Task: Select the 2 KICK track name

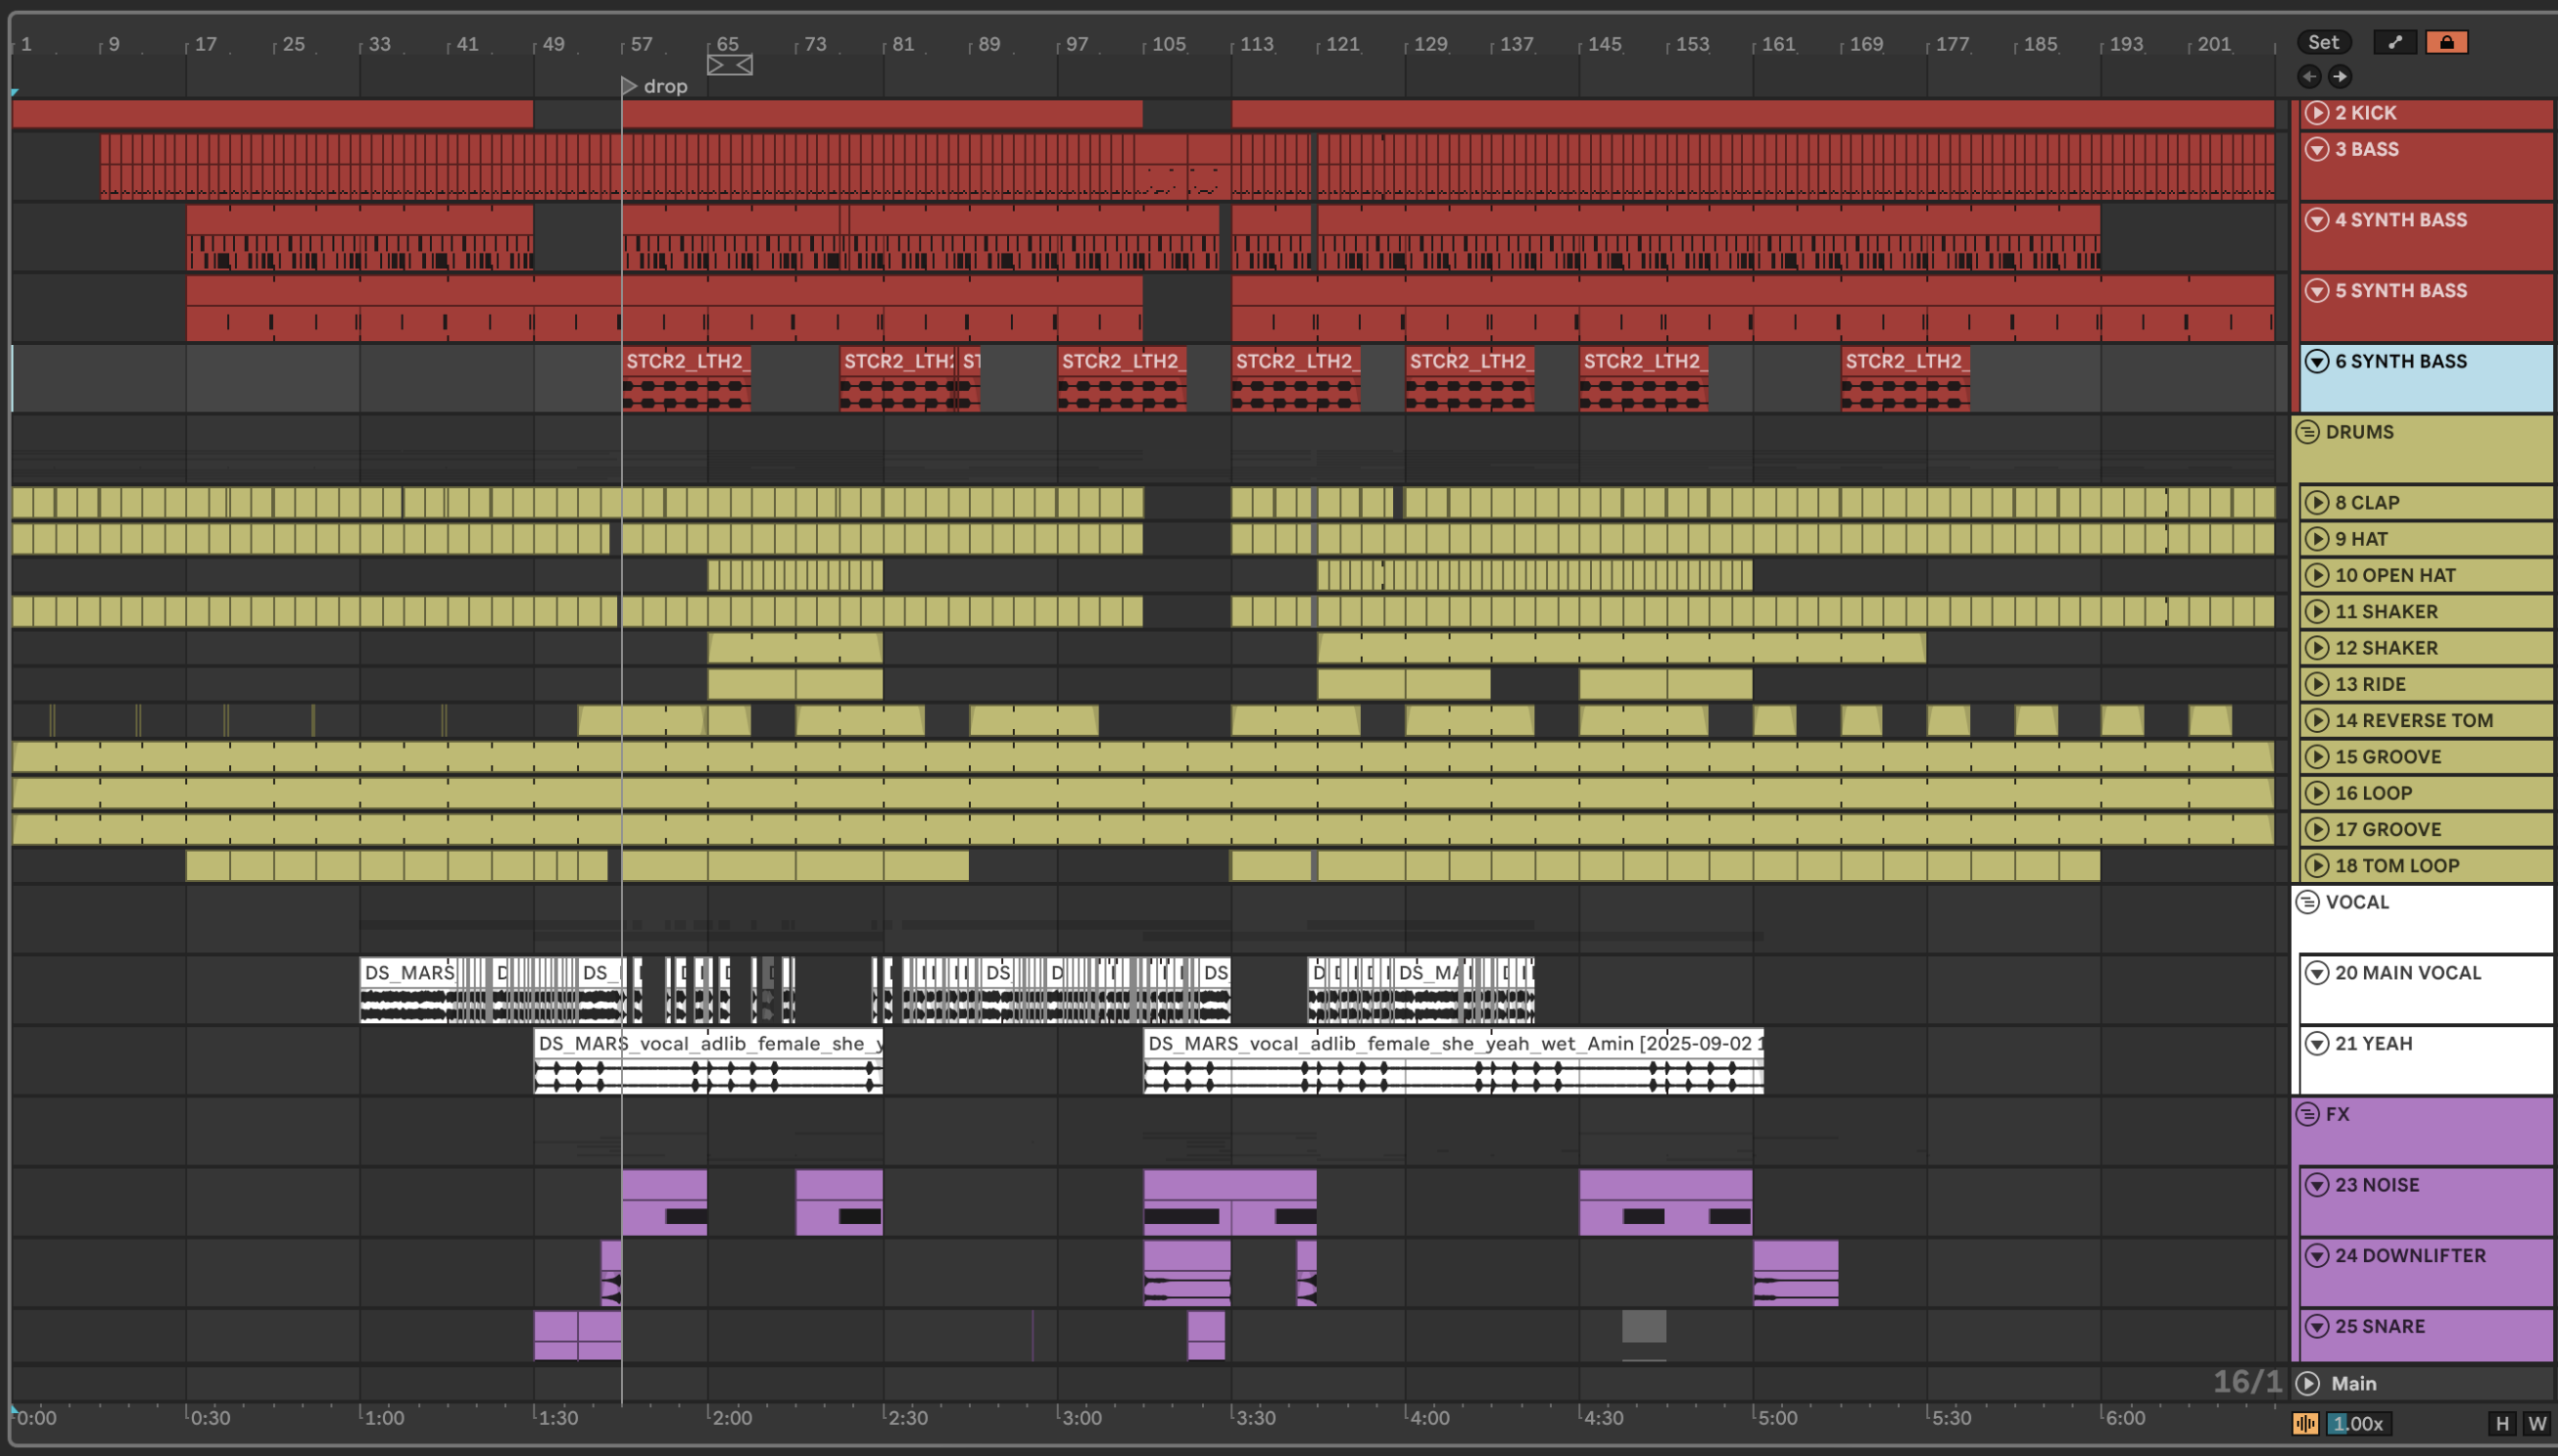Action: [x=2365, y=113]
